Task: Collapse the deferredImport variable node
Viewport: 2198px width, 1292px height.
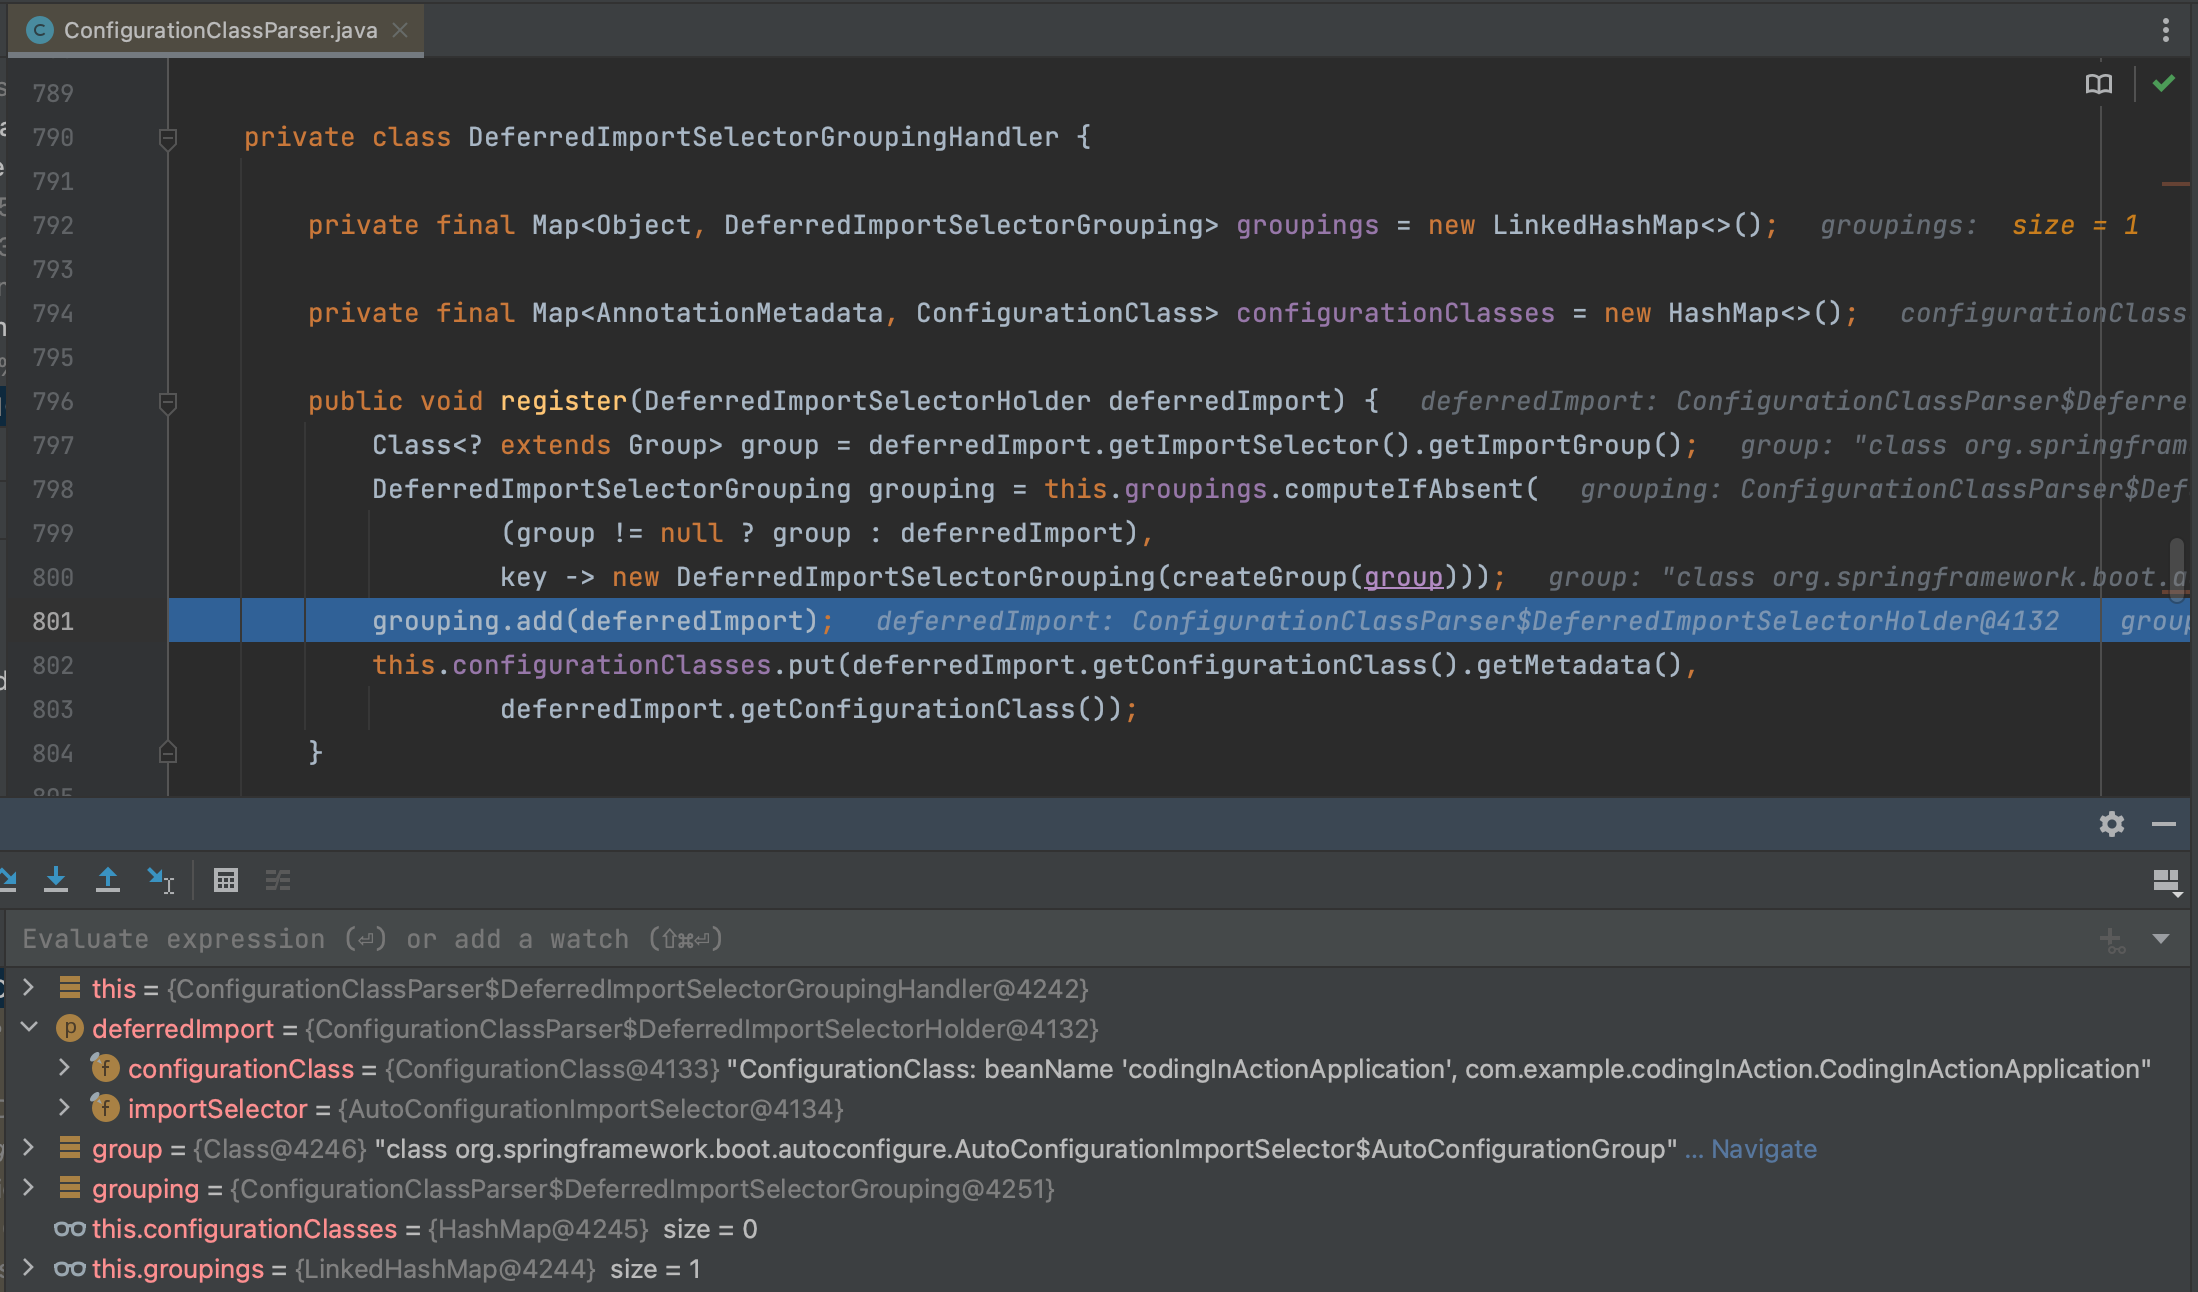Action: 29,1027
